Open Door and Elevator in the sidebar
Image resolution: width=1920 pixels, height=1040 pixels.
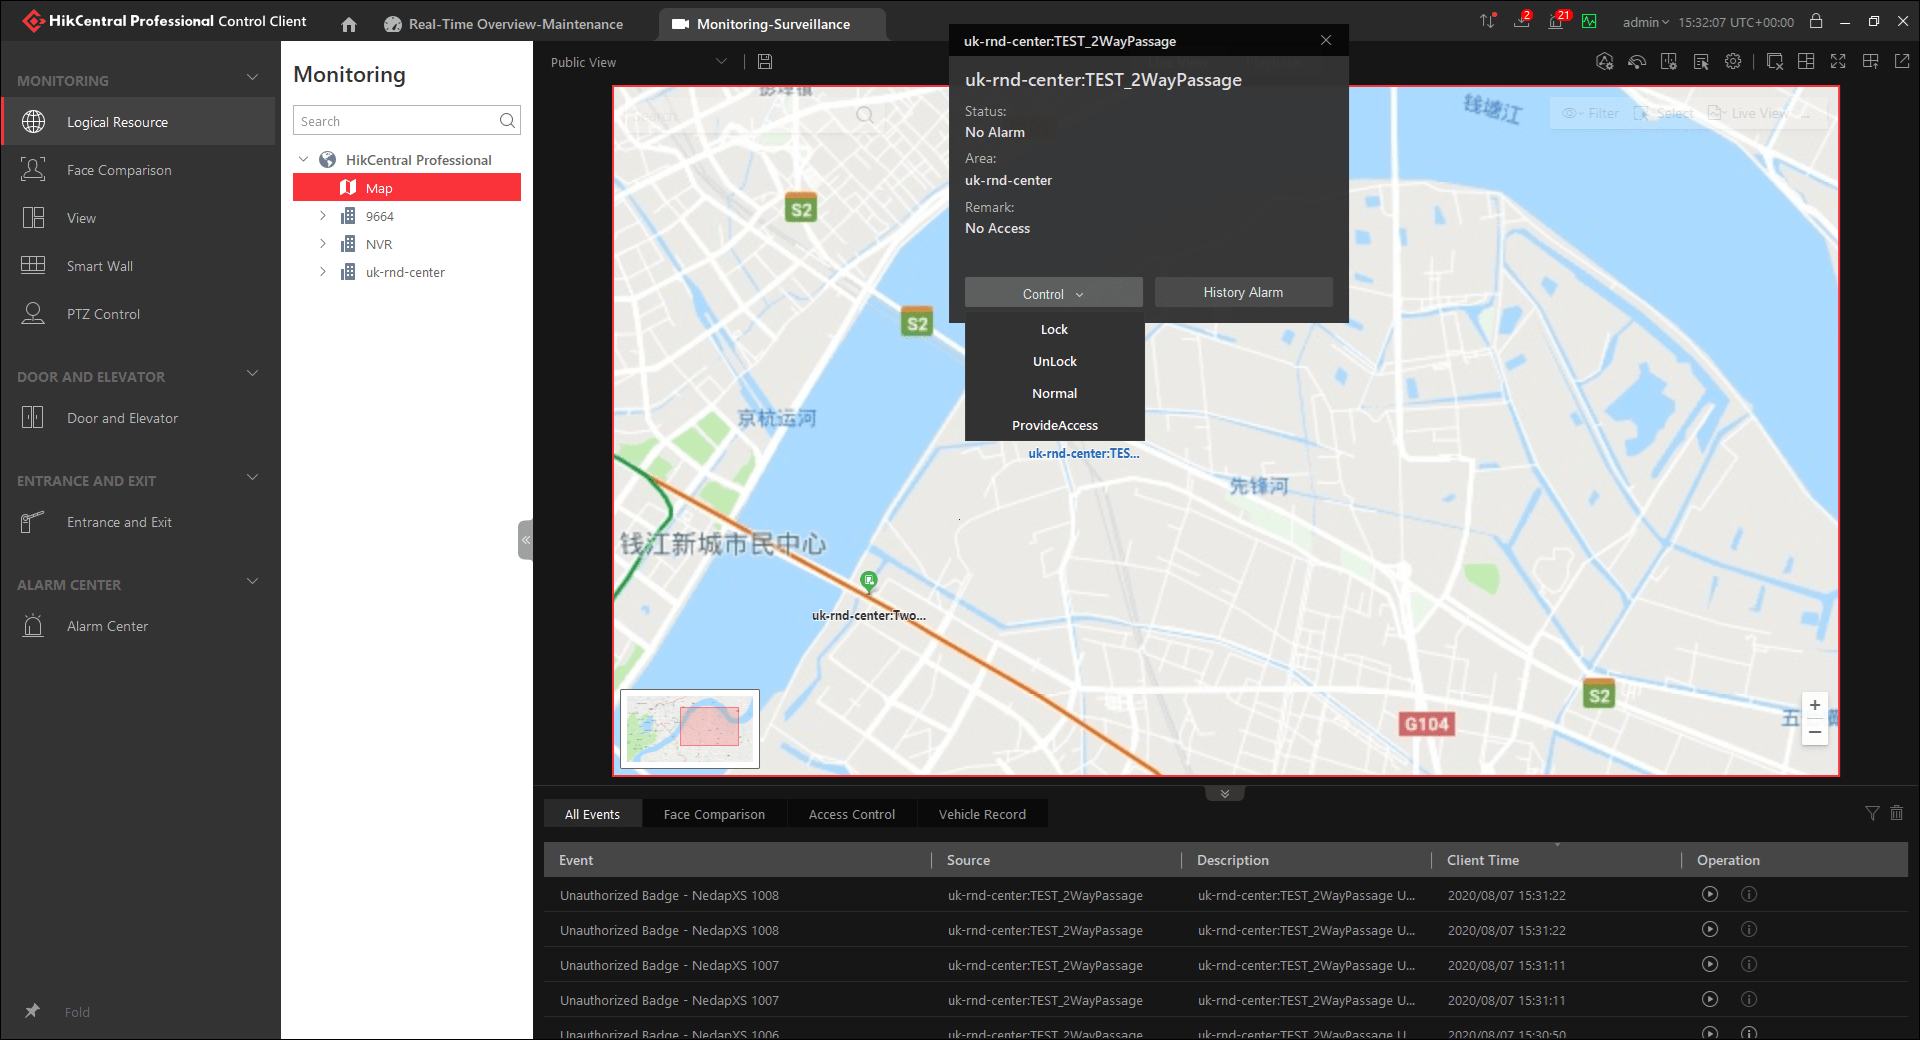tap(138, 418)
